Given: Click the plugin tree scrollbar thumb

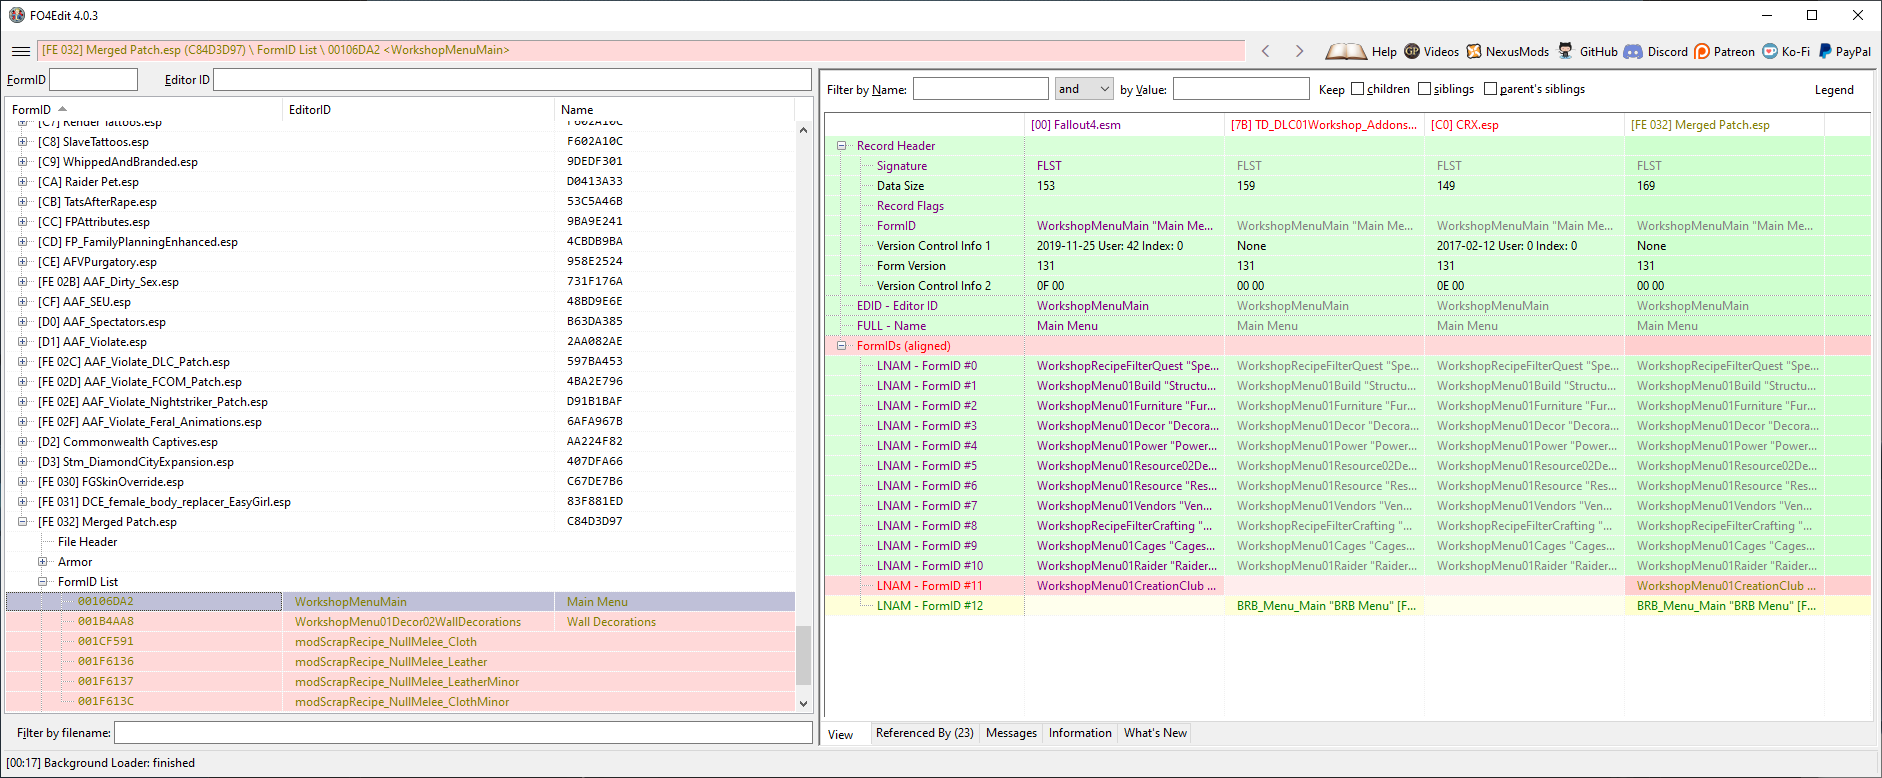Looking at the screenshot, I should tap(803, 655).
